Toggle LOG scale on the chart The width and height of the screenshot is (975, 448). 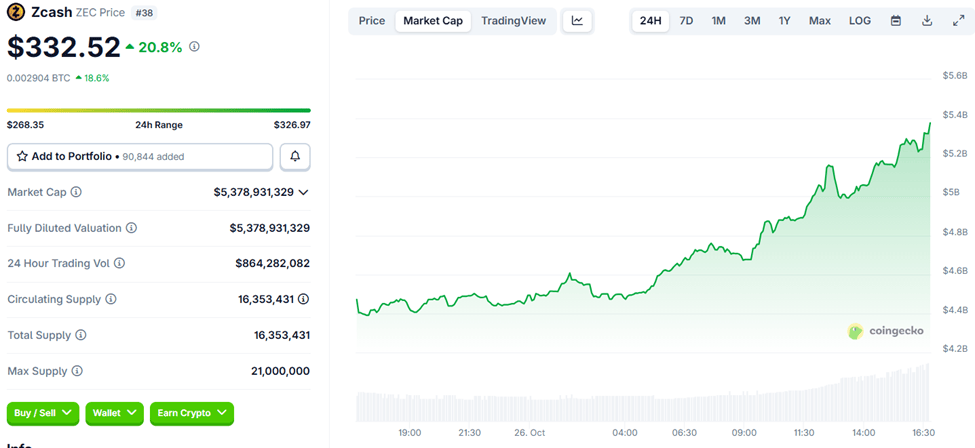tap(859, 21)
